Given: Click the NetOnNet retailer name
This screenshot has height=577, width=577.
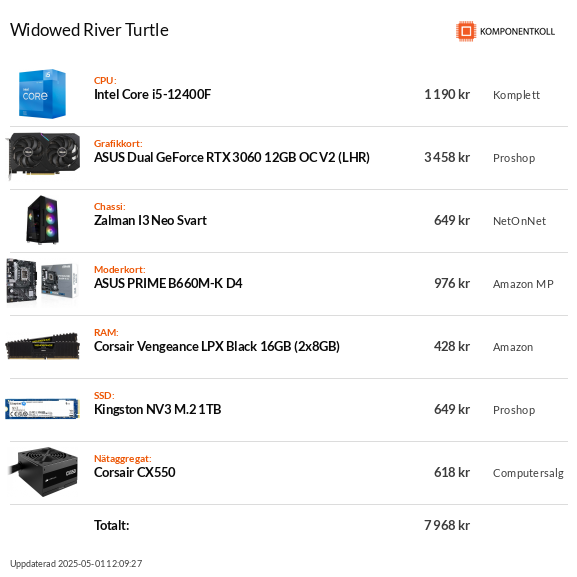Looking at the screenshot, I should tap(519, 221).
